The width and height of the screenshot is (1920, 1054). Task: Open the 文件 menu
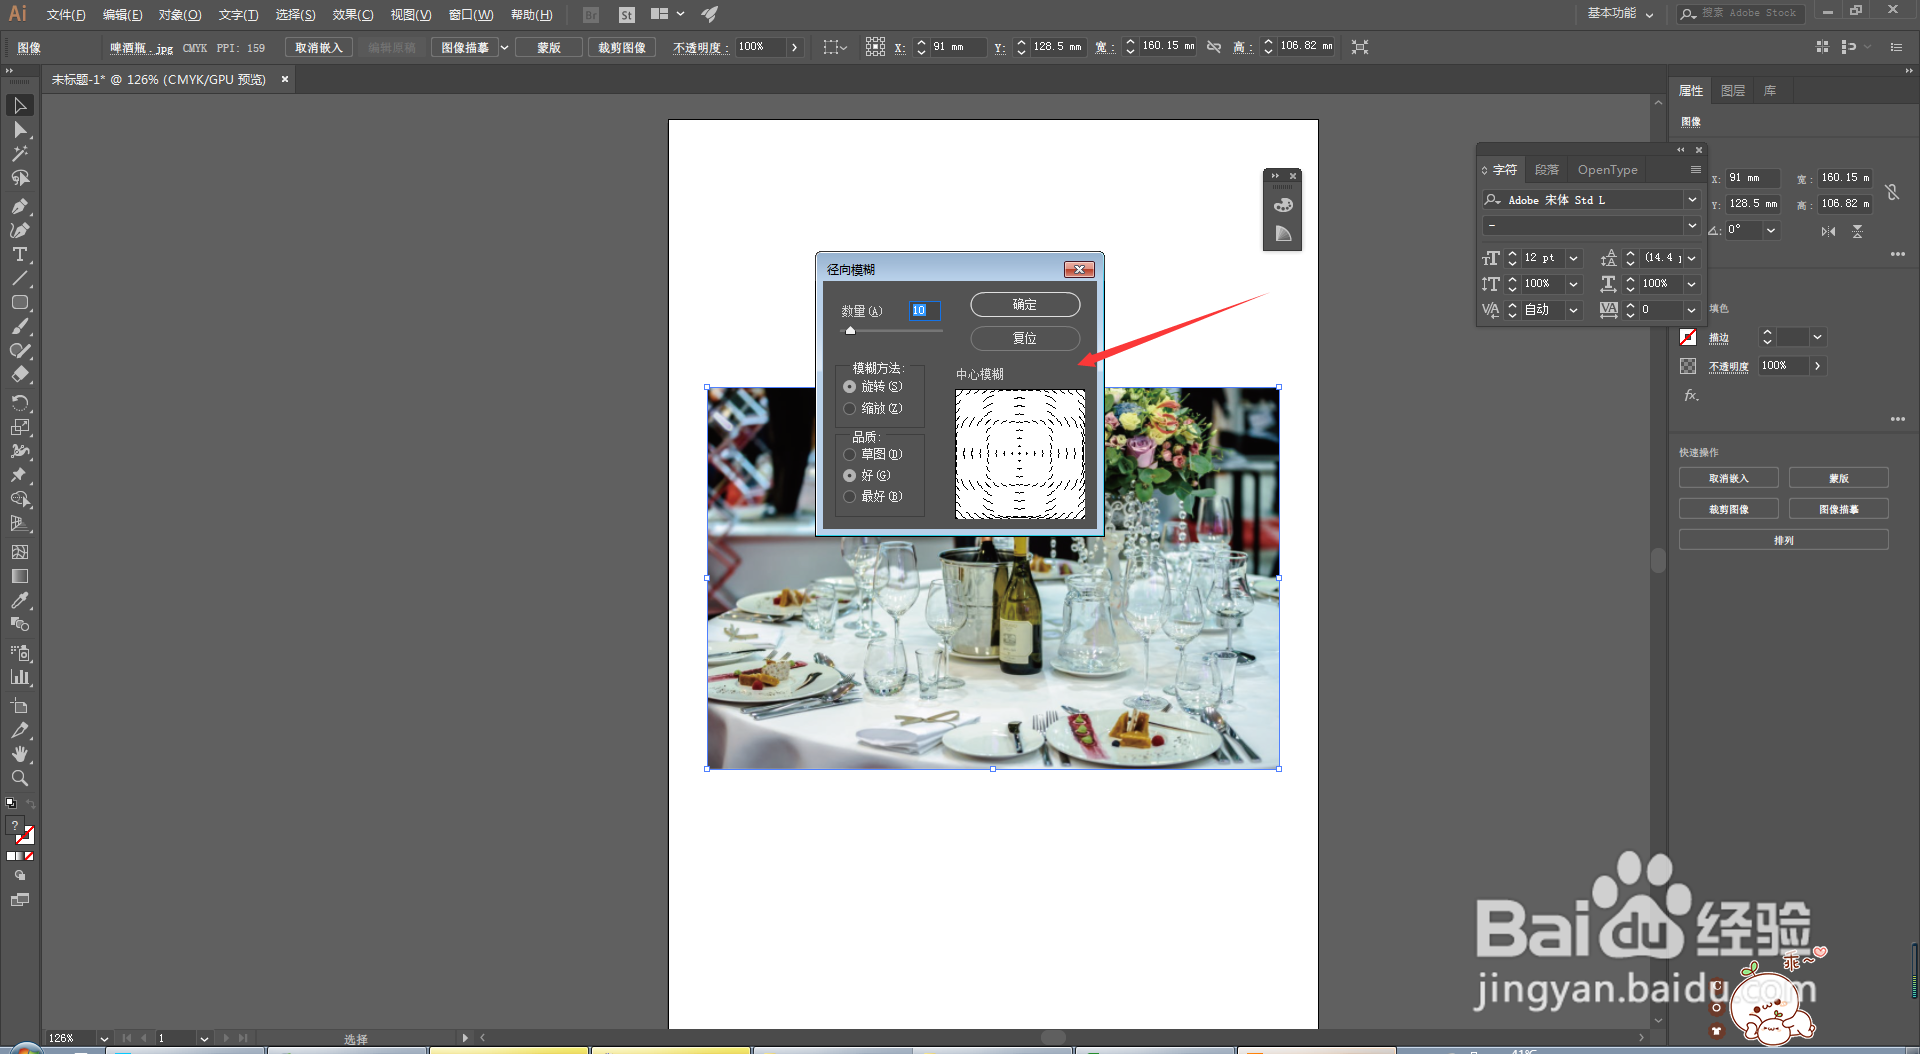(66, 14)
